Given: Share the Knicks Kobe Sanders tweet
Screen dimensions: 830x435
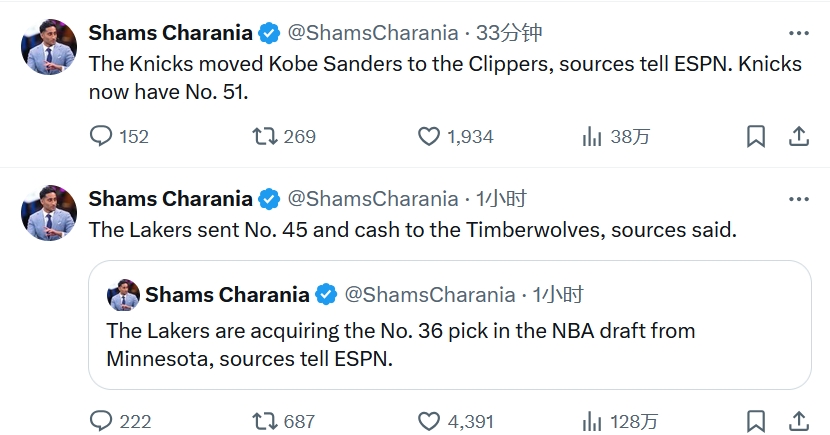Looking at the screenshot, I should click(x=799, y=136).
